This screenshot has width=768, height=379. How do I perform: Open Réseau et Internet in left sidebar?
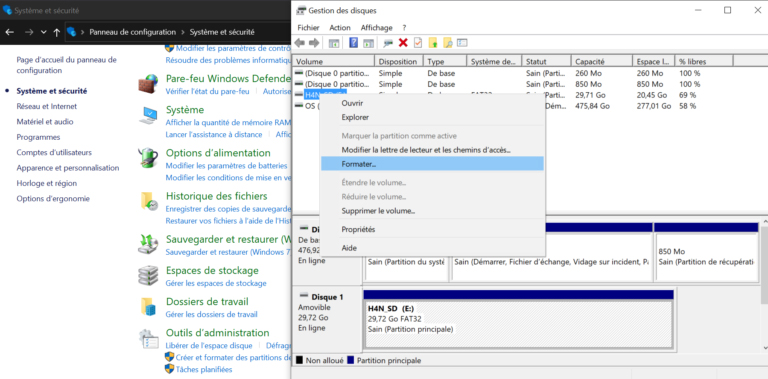tap(47, 106)
